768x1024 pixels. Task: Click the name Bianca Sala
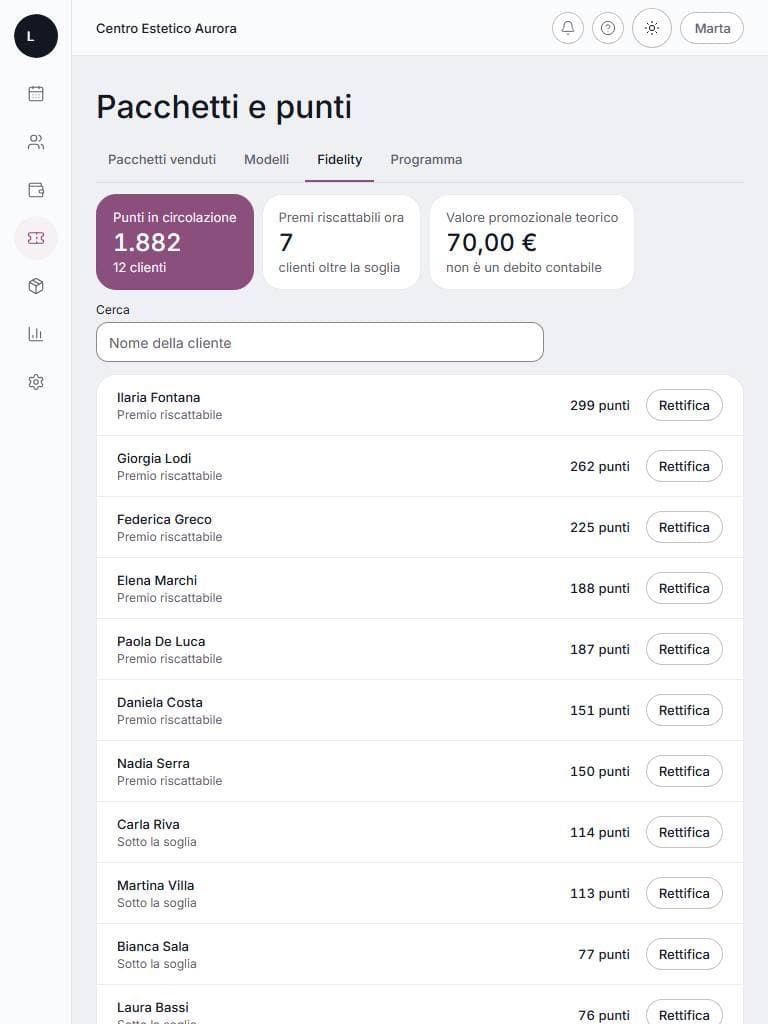click(x=153, y=946)
